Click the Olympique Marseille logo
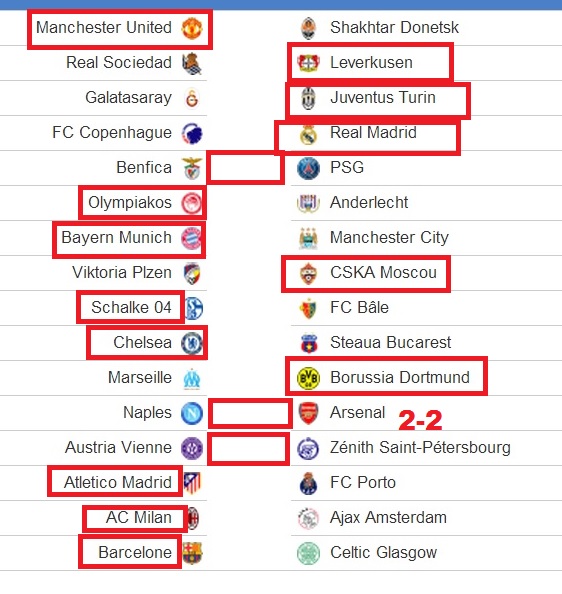Image resolution: width=562 pixels, height=594 pixels. pos(192,378)
